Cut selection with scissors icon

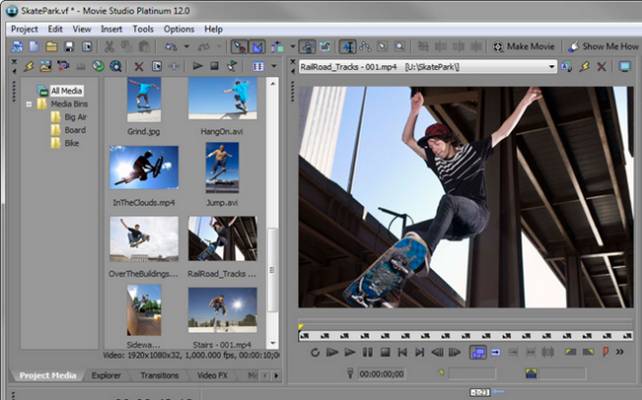(109, 46)
